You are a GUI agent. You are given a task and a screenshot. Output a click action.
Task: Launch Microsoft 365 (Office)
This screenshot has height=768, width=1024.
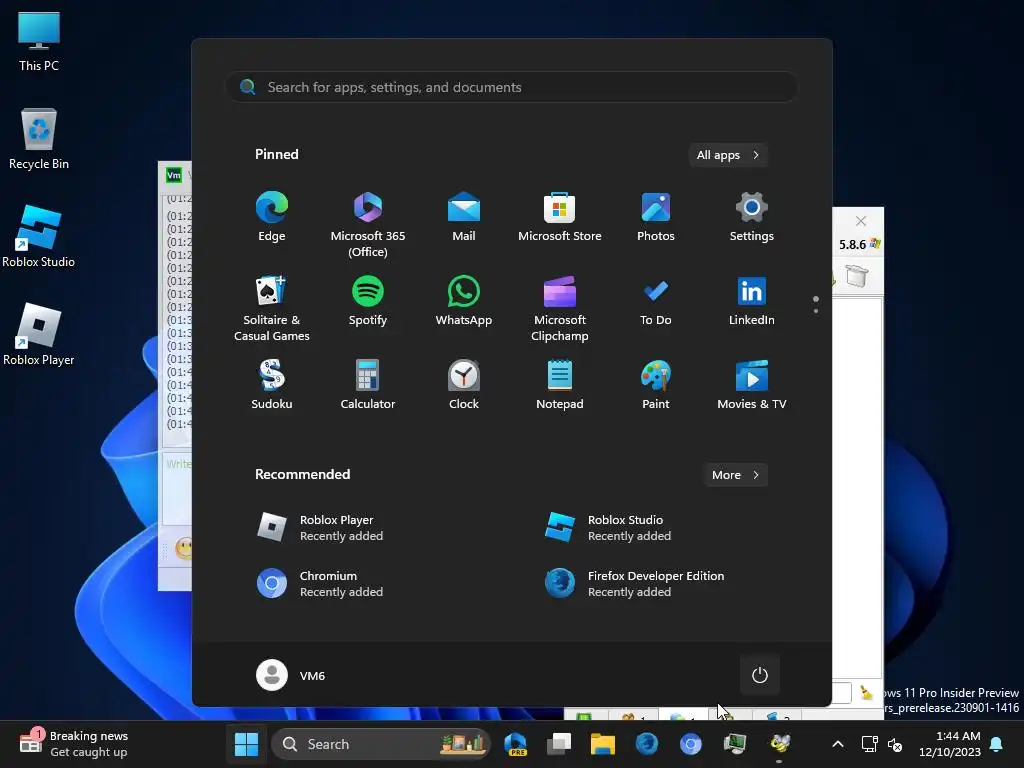click(x=368, y=225)
